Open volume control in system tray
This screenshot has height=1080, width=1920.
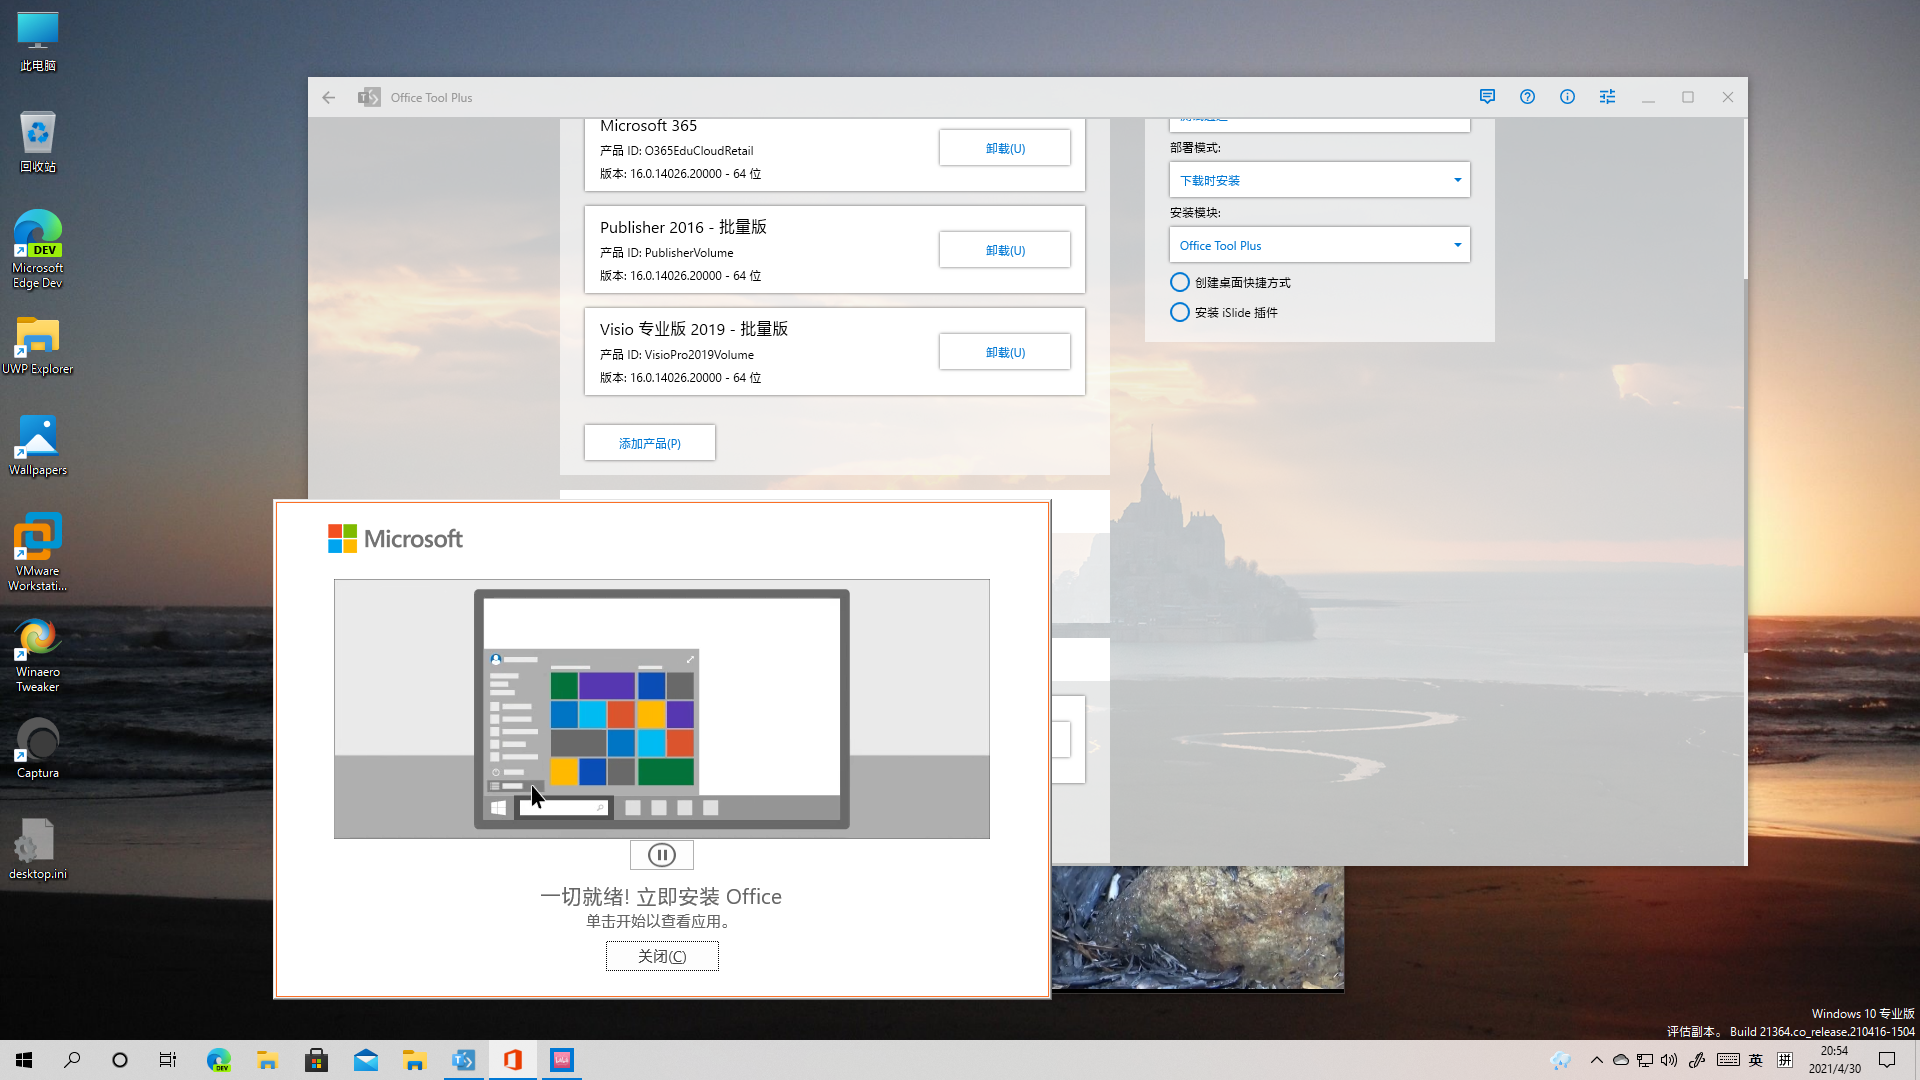click(1669, 1060)
